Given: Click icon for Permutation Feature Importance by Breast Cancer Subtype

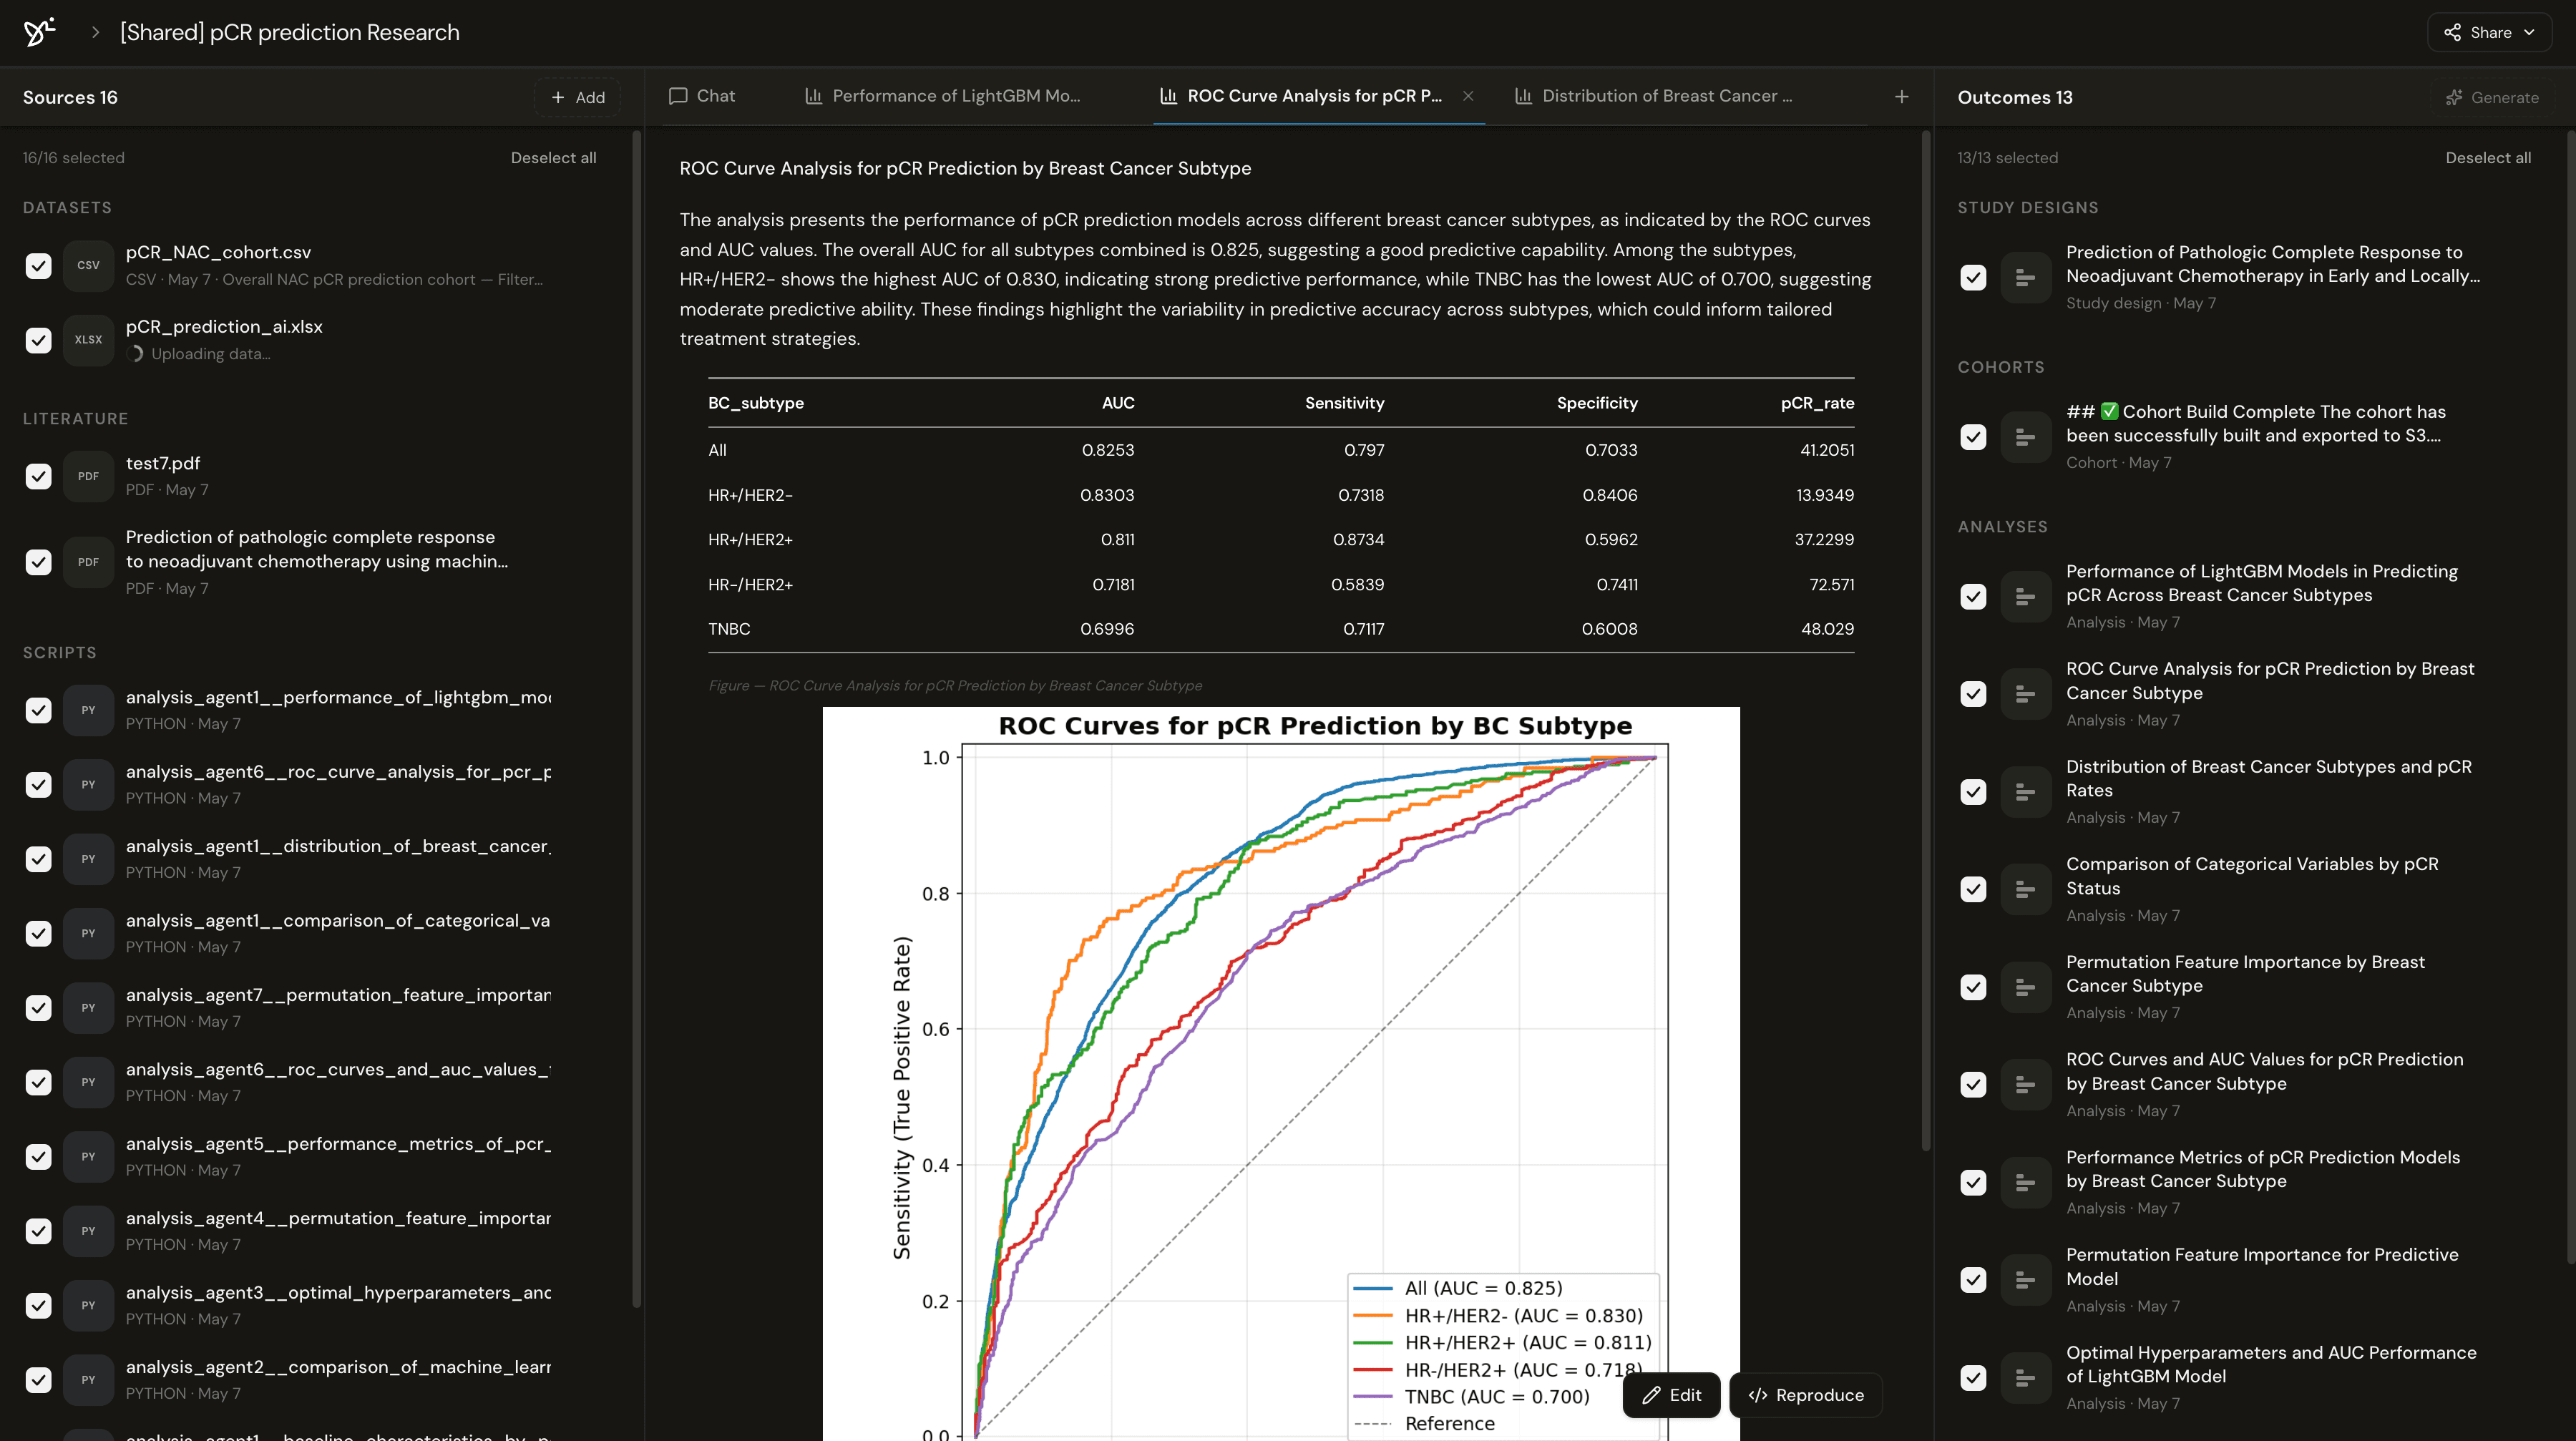Looking at the screenshot, I should [2025, 987].
